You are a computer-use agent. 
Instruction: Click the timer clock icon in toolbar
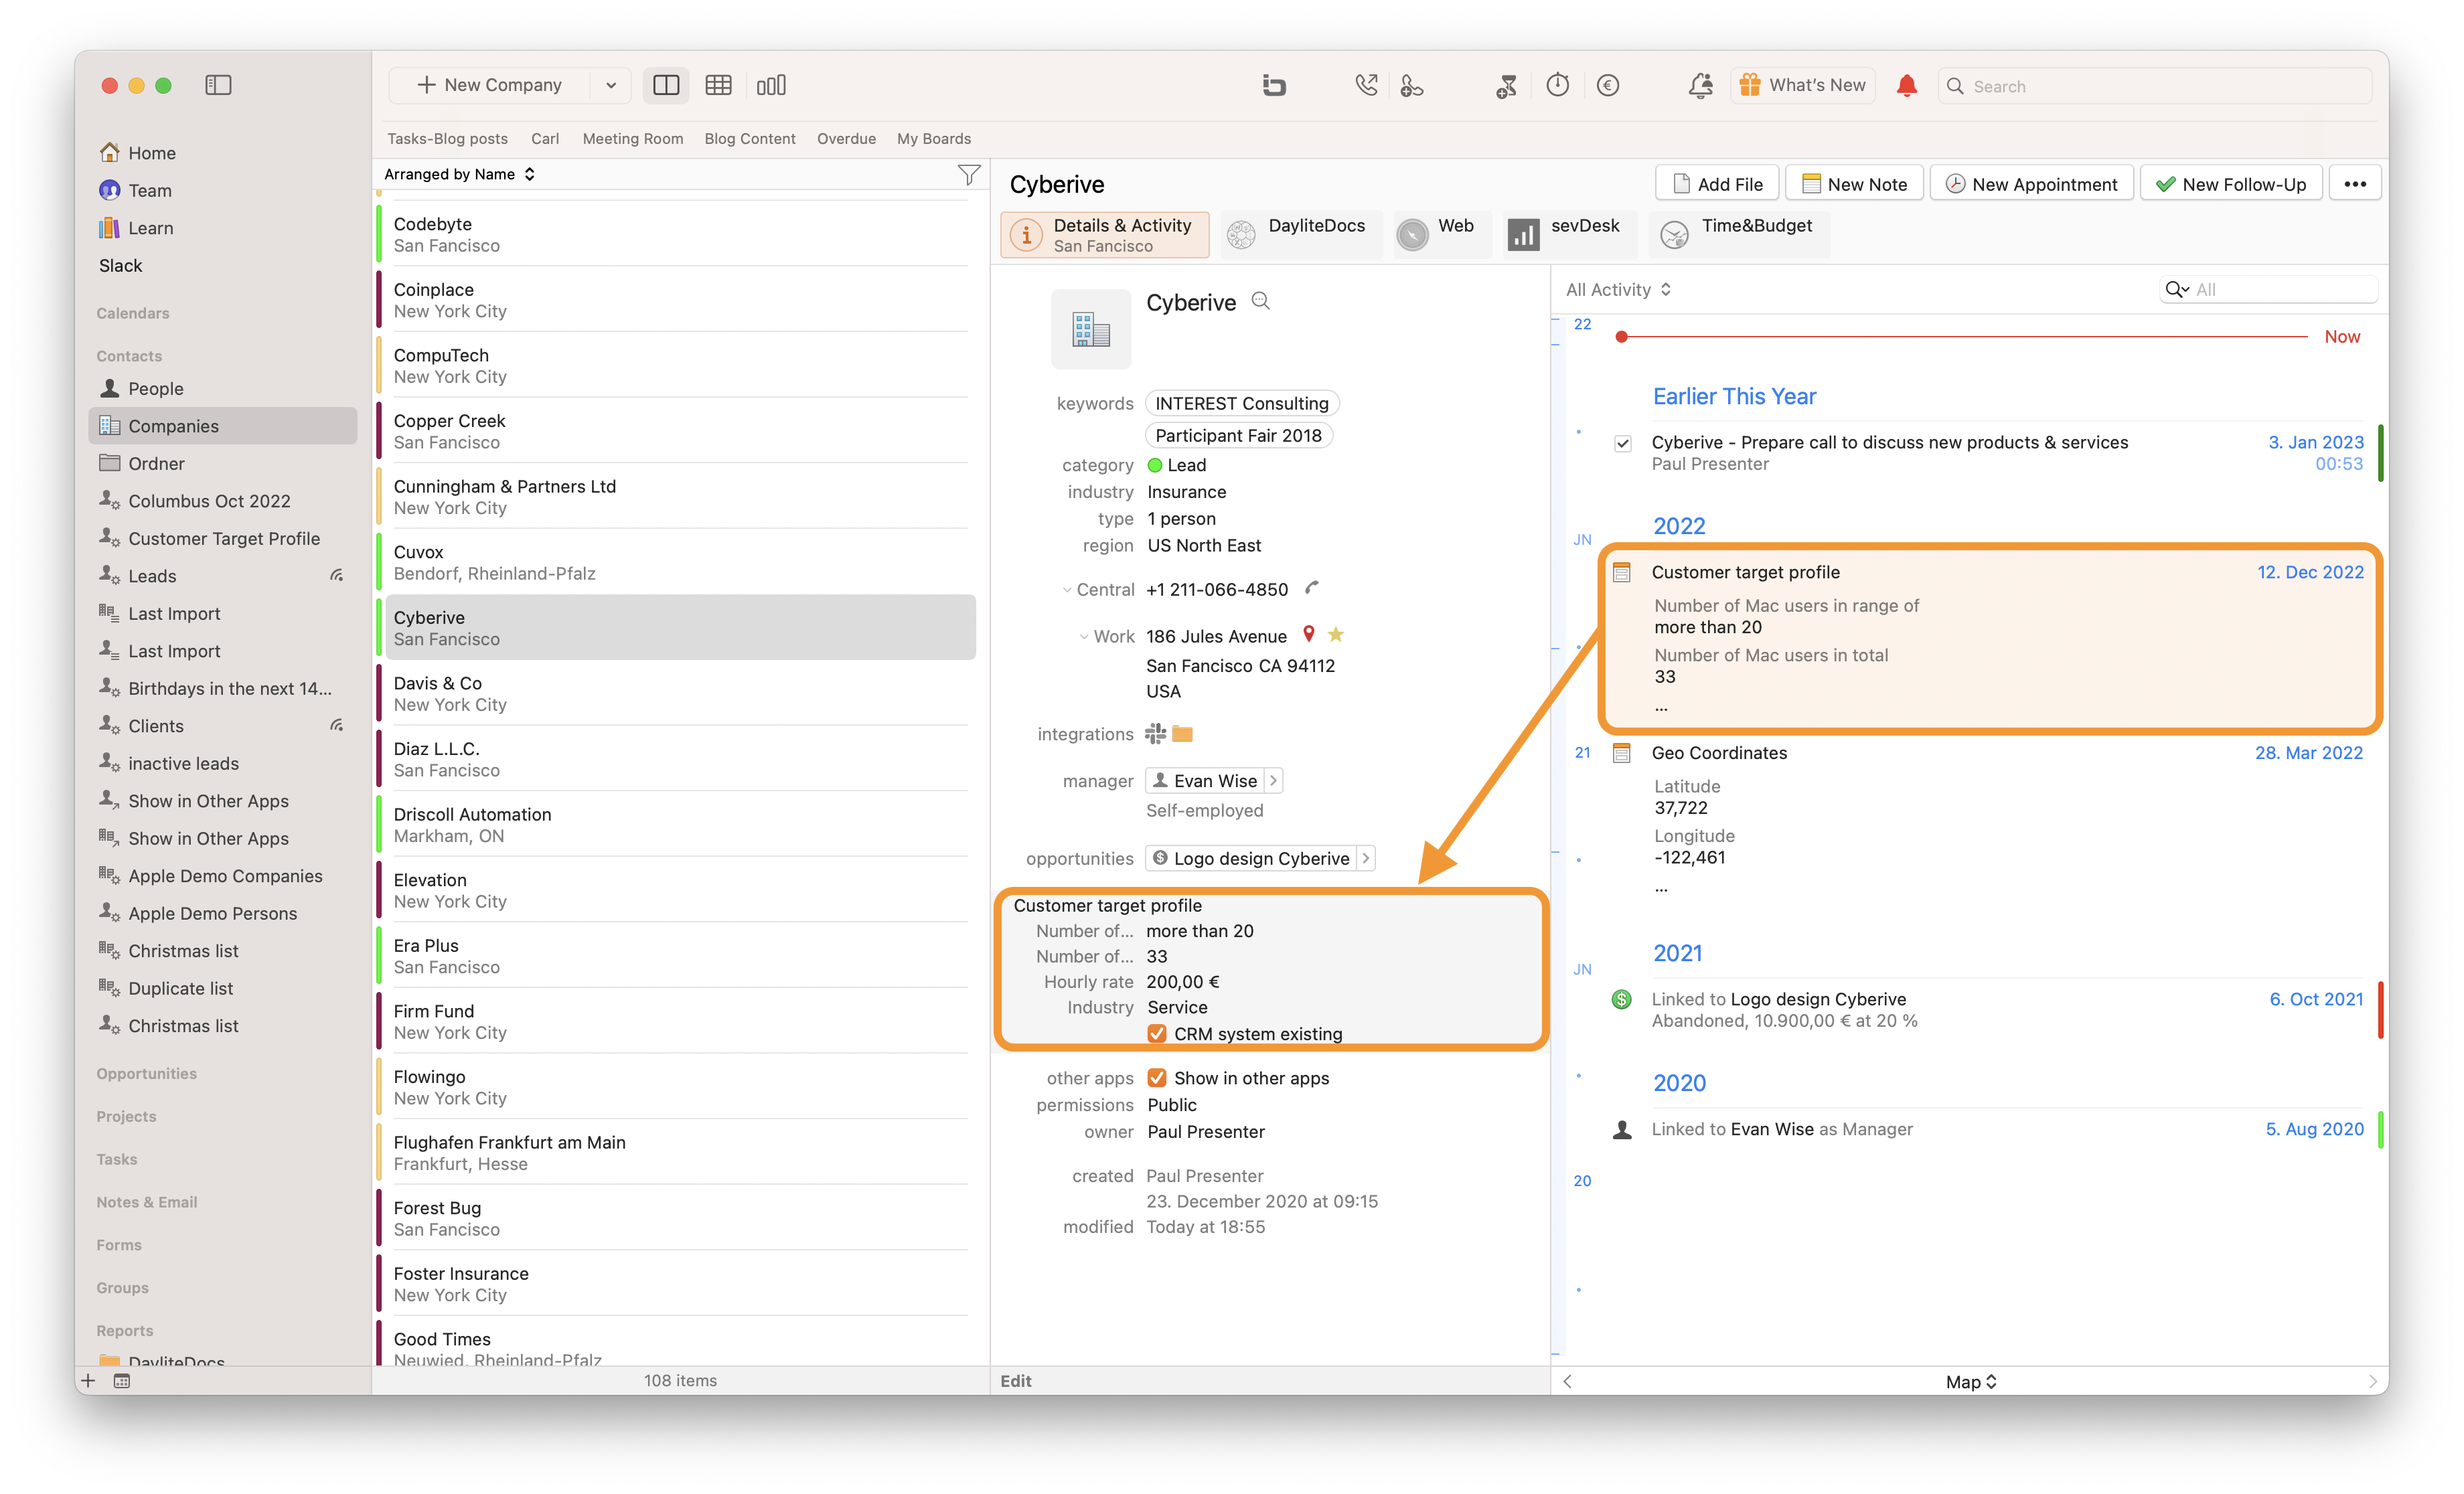pos(1558,85)
